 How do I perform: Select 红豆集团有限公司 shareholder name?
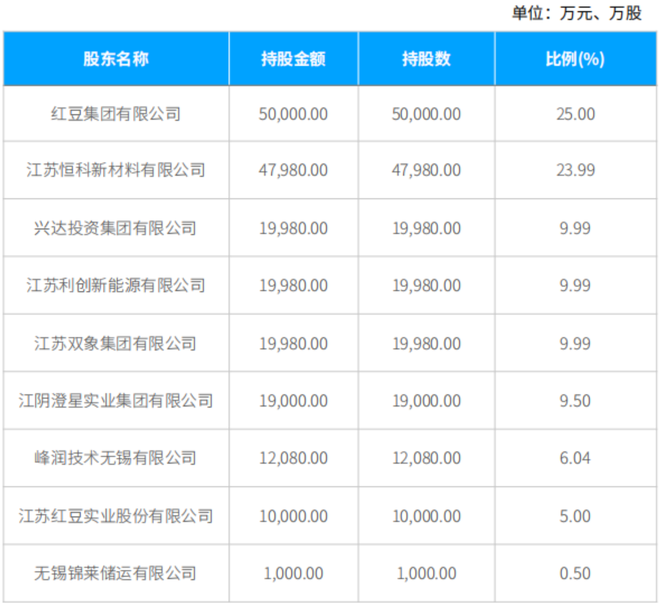pyautogui.click(x=116, y=114)
